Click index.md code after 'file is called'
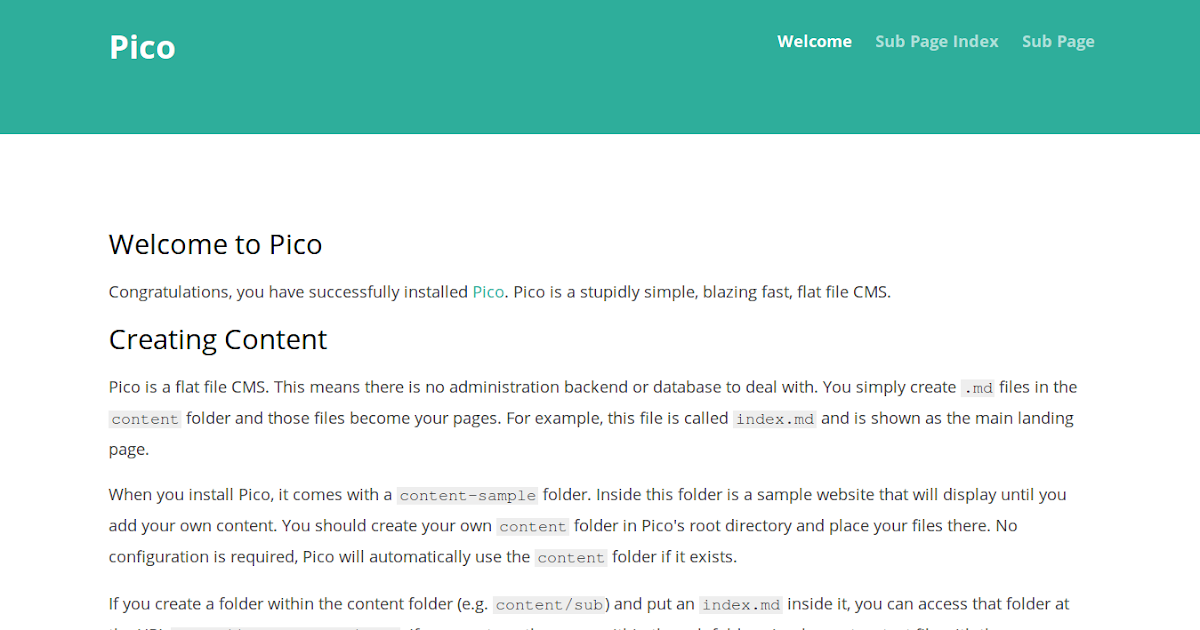The width and height of the screenshot is (1200, 630). point(775,419)
